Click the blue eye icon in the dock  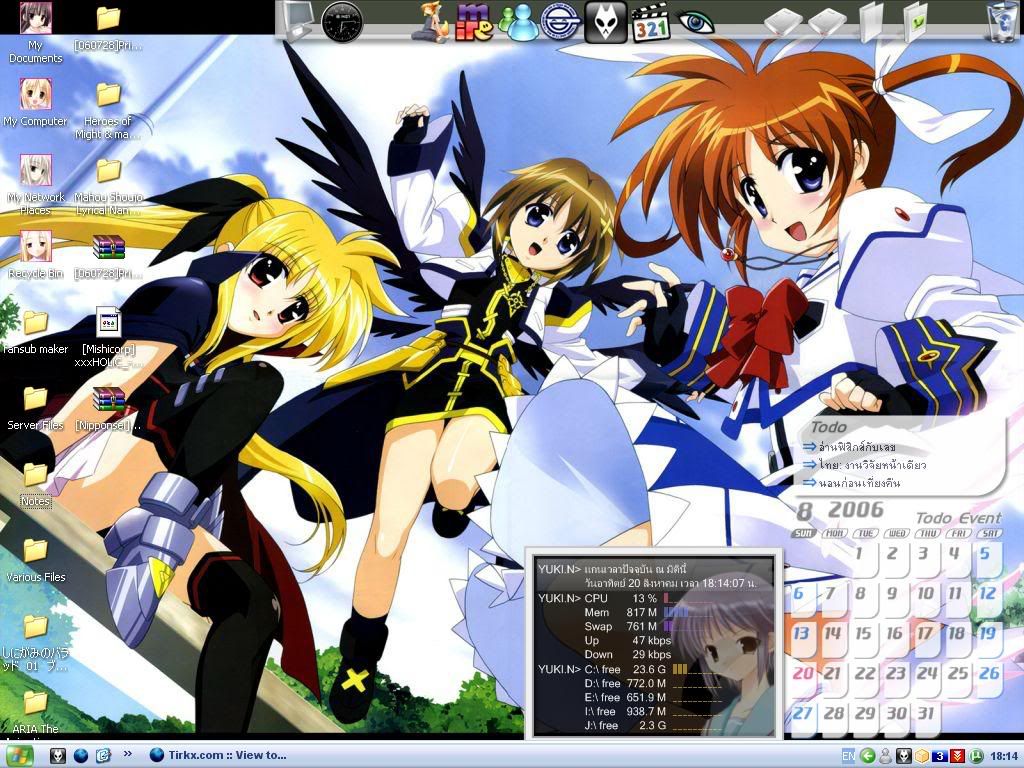point(695,22)
